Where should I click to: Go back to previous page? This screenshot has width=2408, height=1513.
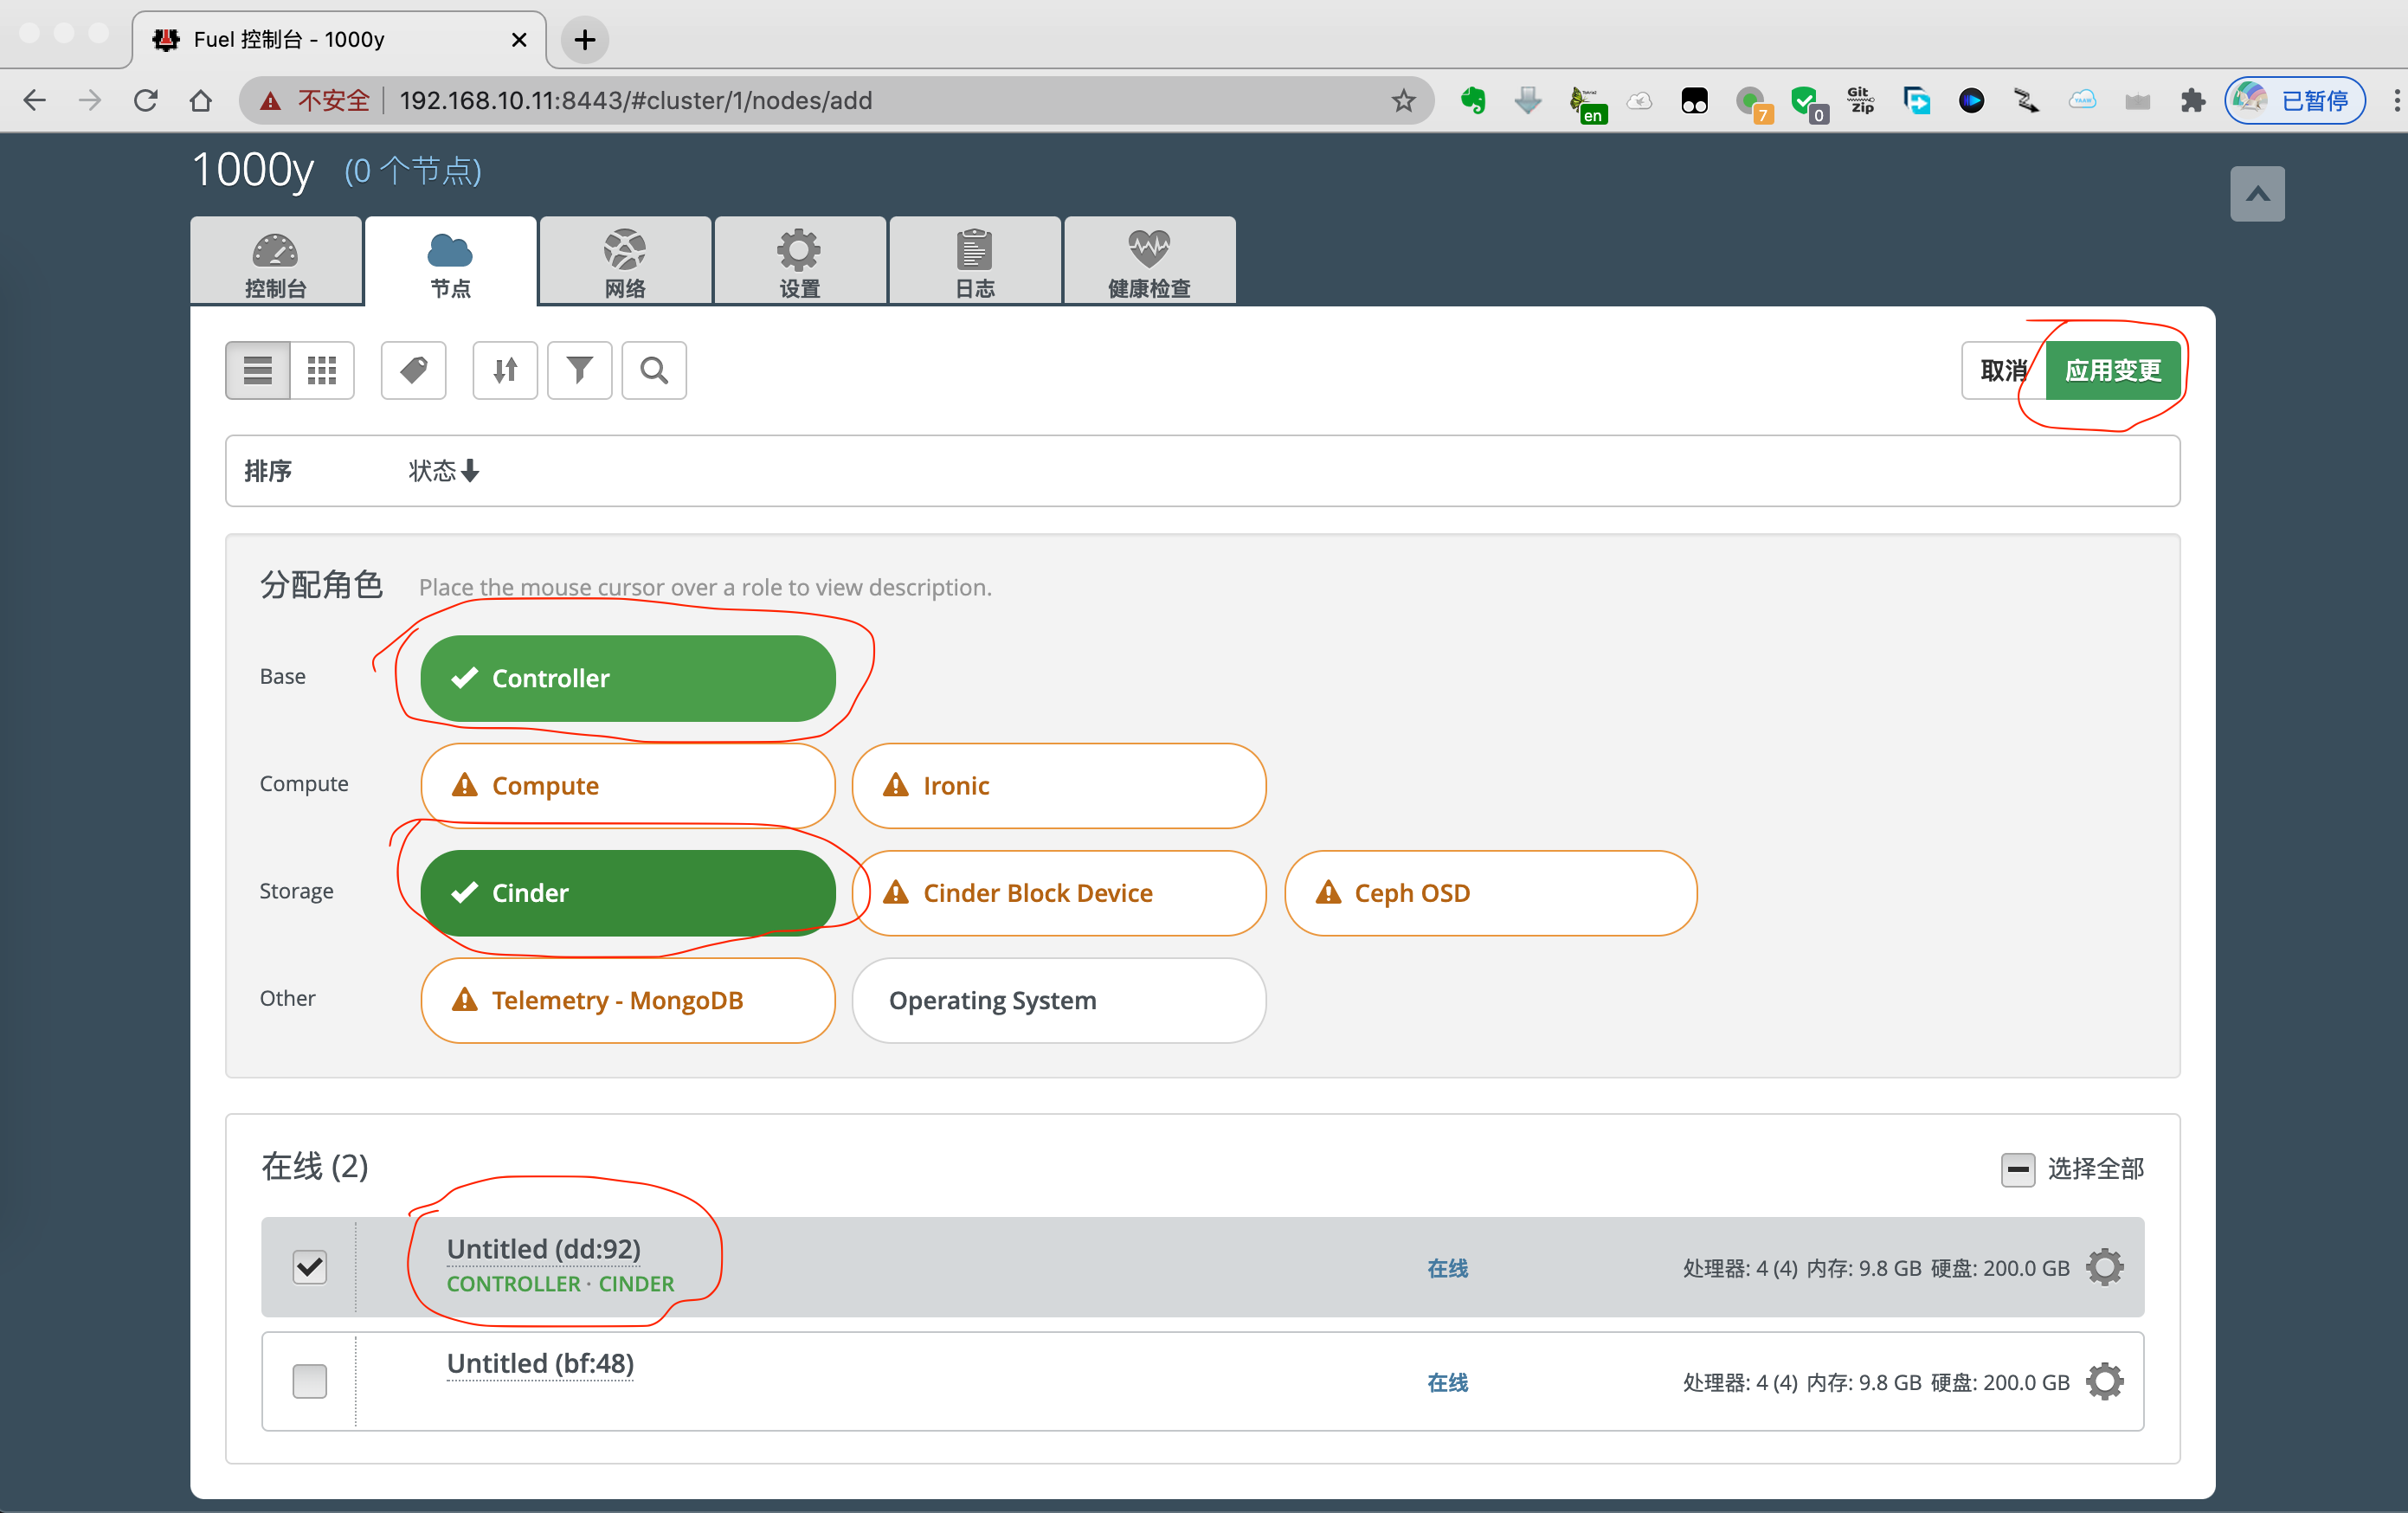35,101
